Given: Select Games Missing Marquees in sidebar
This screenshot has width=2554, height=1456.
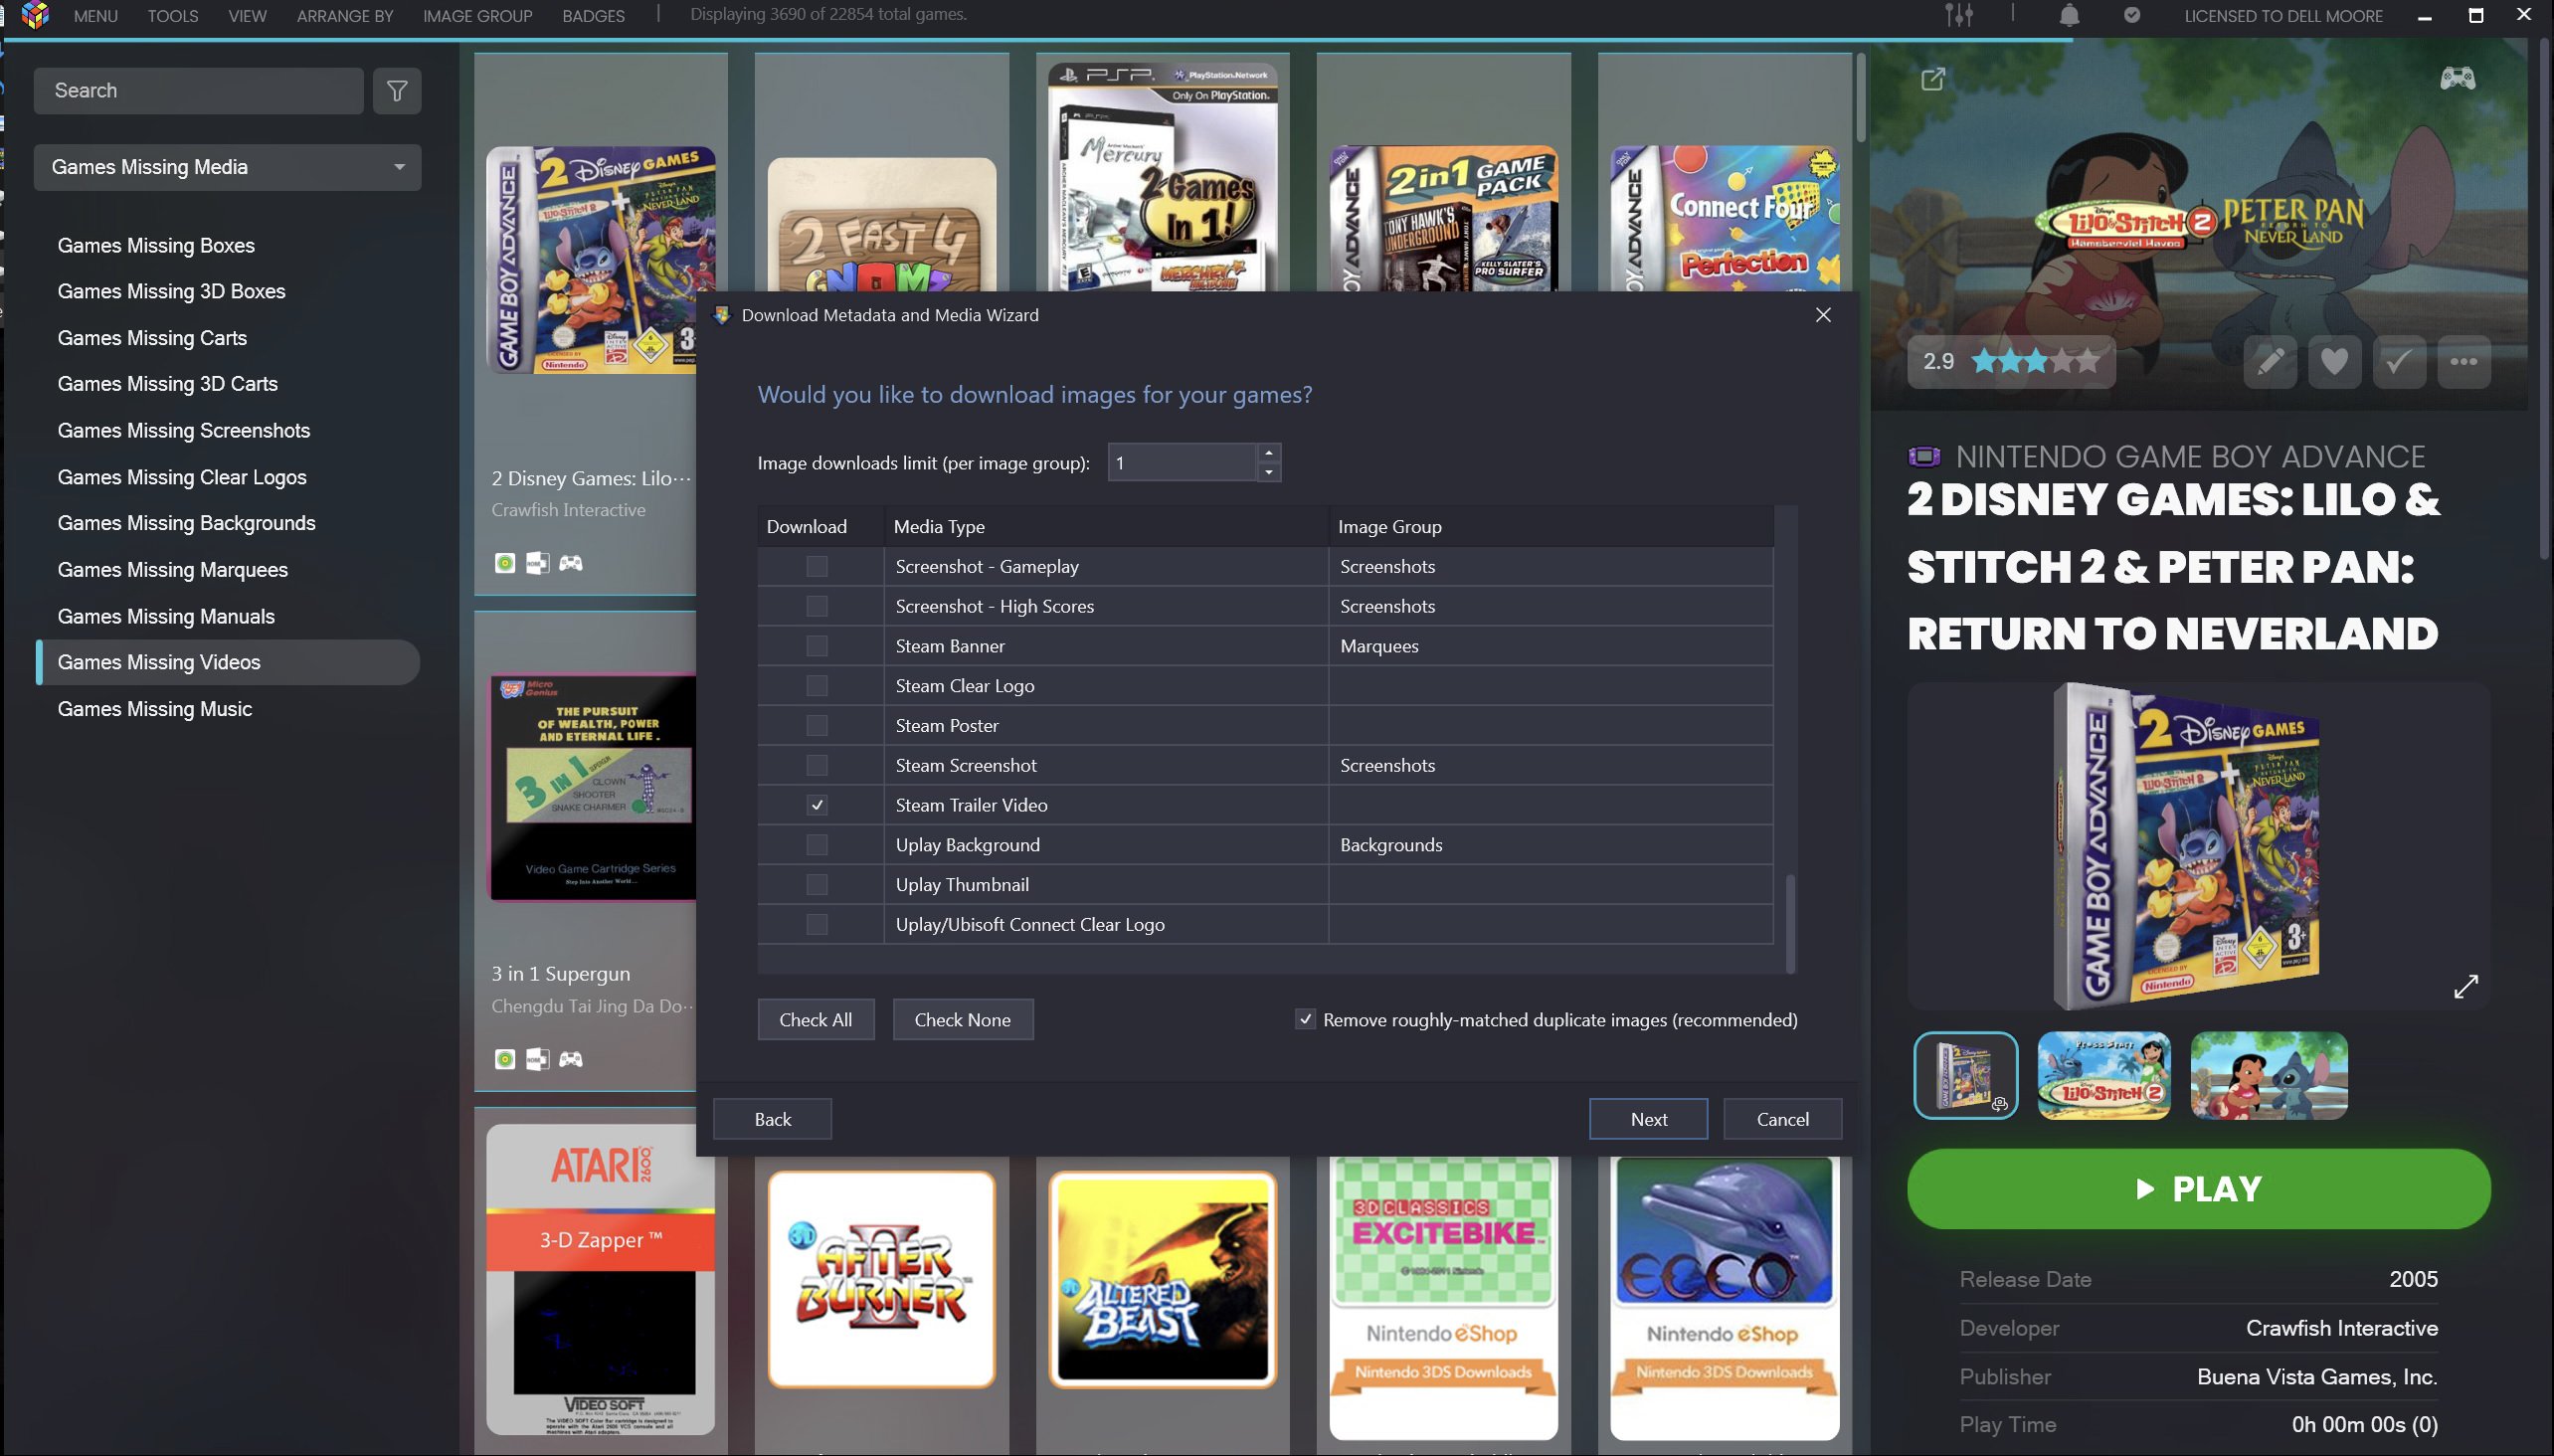Looking at the screenshot, I should click(173, 570).
